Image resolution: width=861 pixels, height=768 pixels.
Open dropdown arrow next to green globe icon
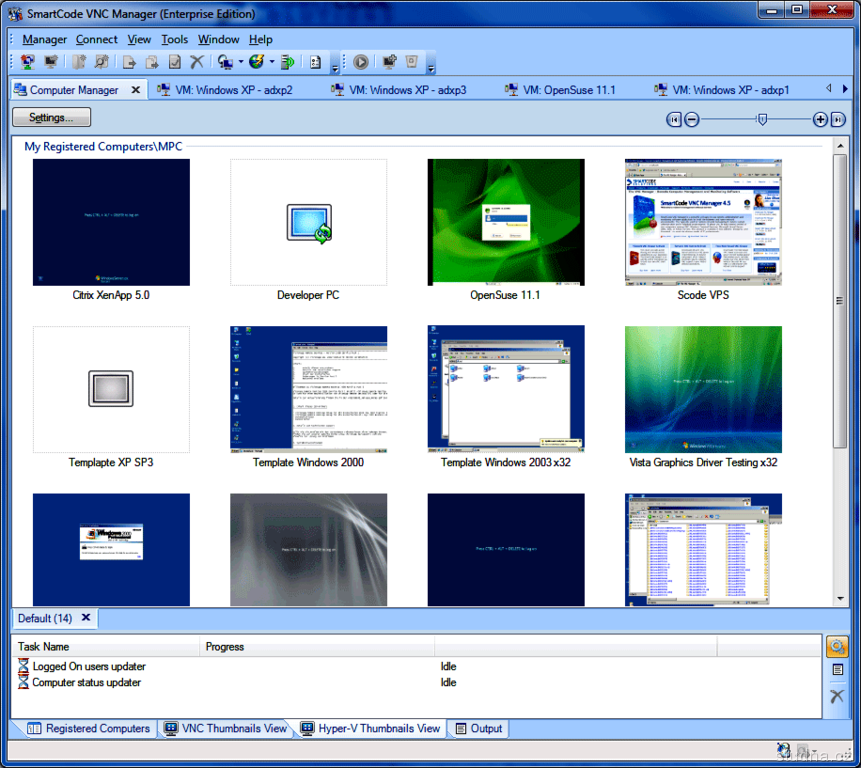(x=271, y=62)
